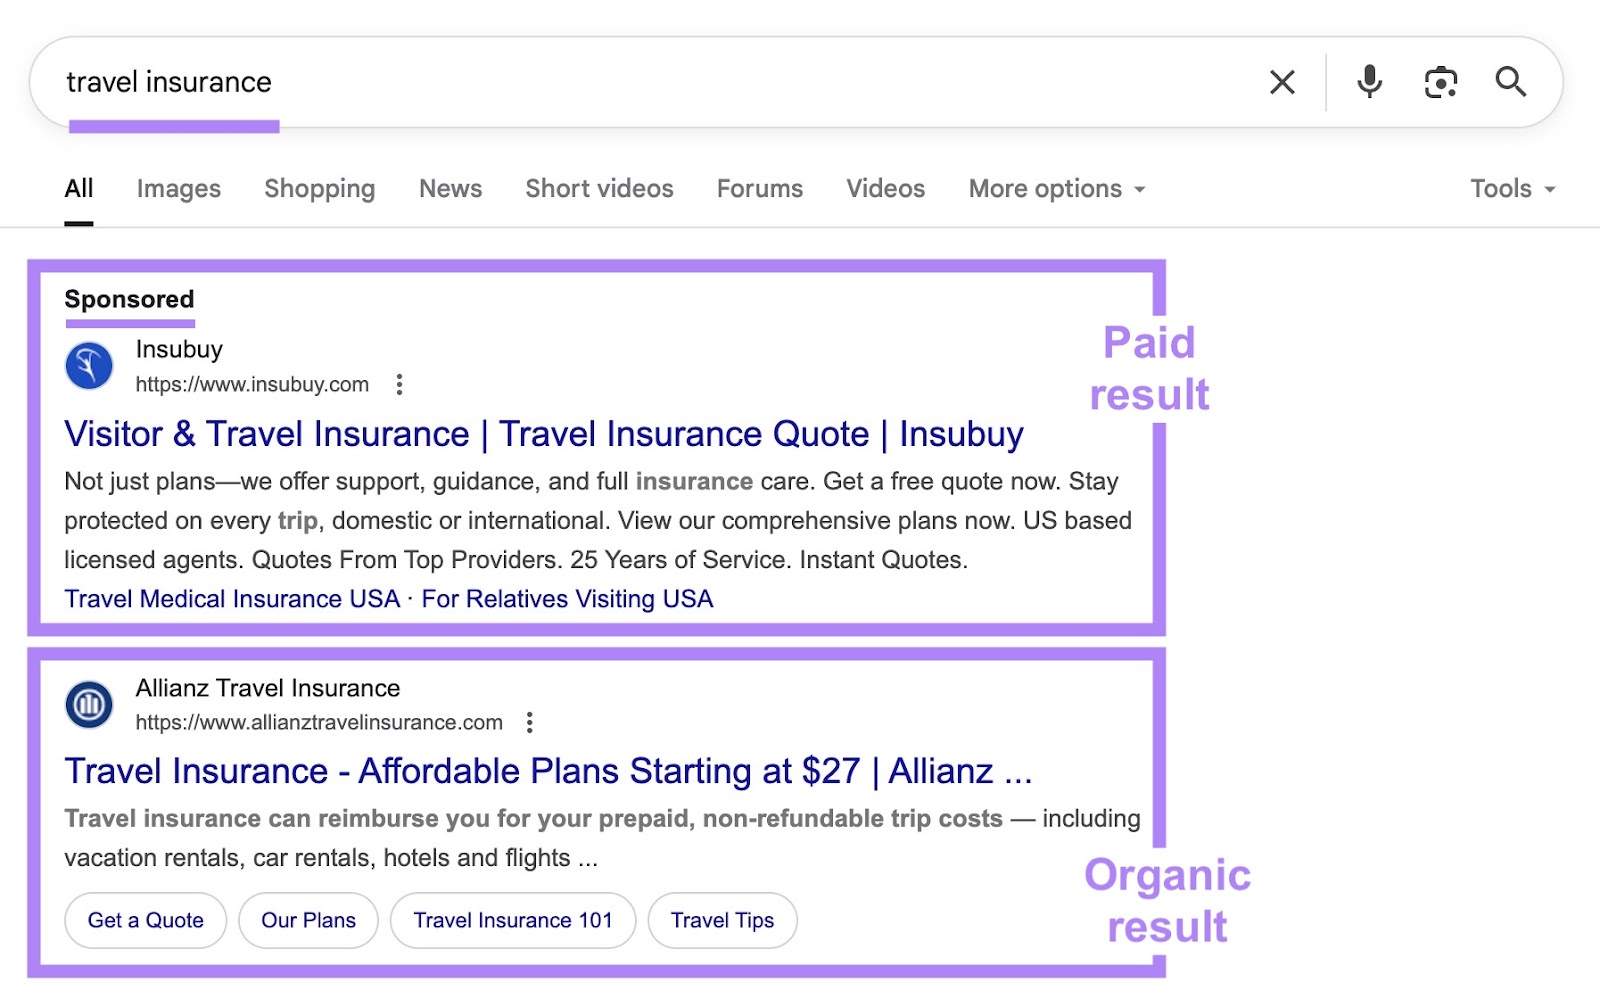This screenshot has width=1600, height=999.
Task: Go to the Videos tab
Action: click(886, 188)
